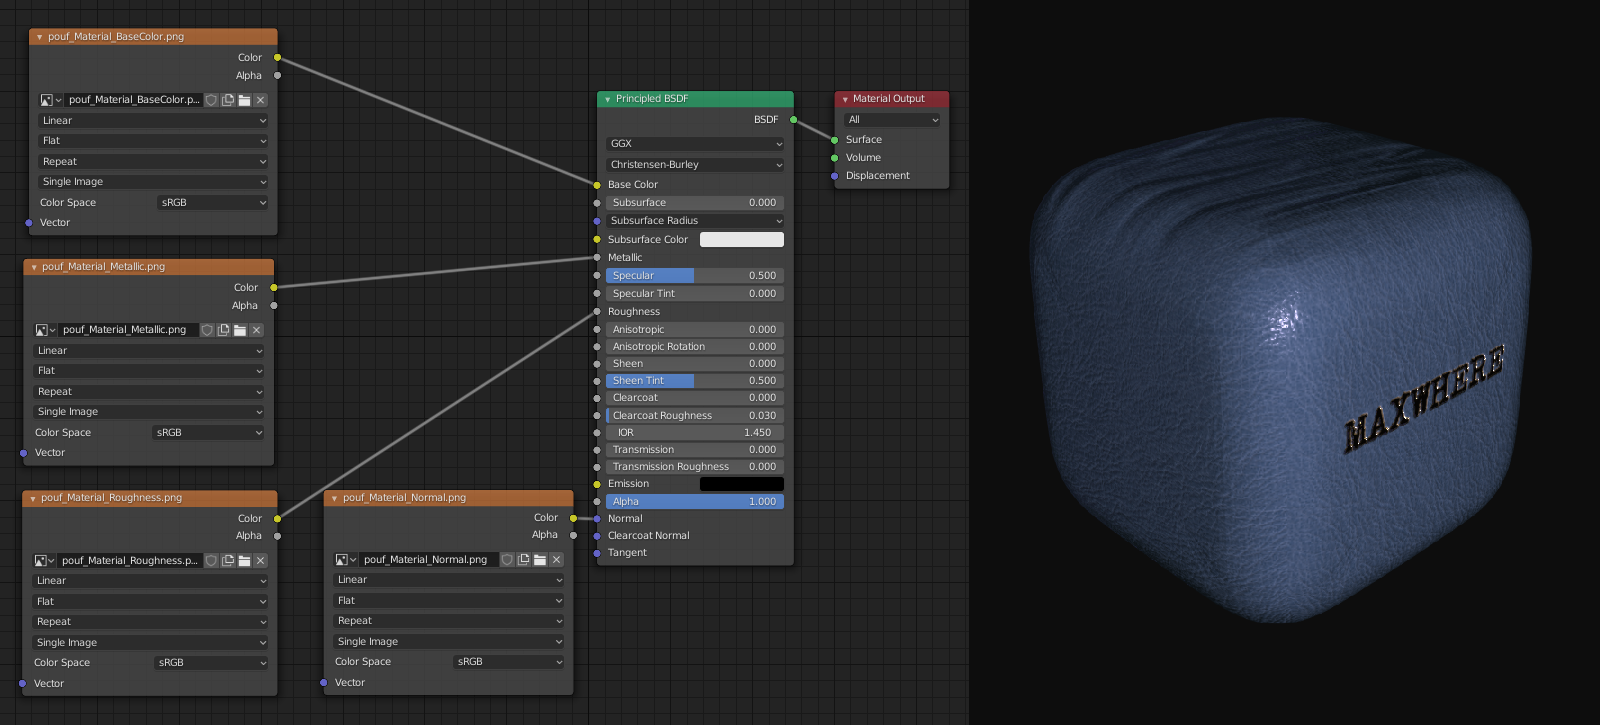Image resolution: width=1600 pixels, height=725 pixels.
Task: Collapse the pouf_Material_BaseColor.png node
Action: [39, 37]
